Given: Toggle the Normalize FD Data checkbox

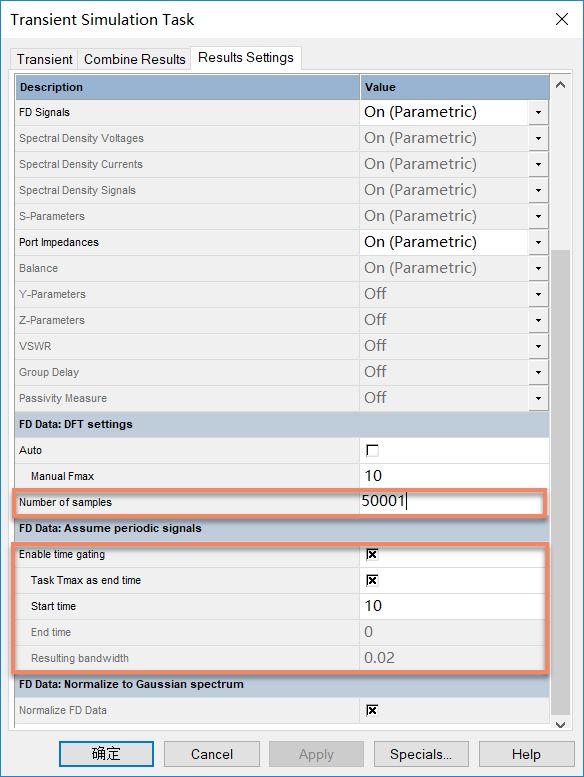Looking at the screenshot, I should (372, 710).
